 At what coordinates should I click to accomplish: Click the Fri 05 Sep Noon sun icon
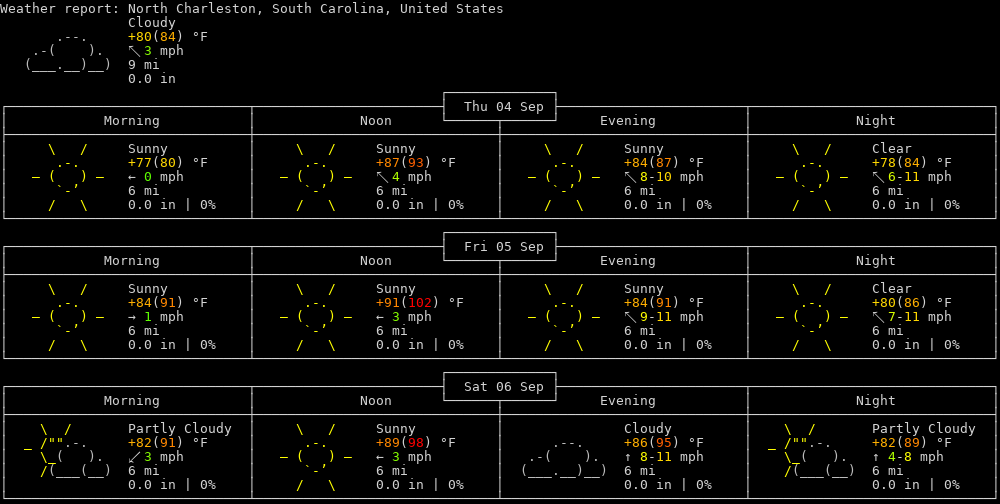coord(316,317)
